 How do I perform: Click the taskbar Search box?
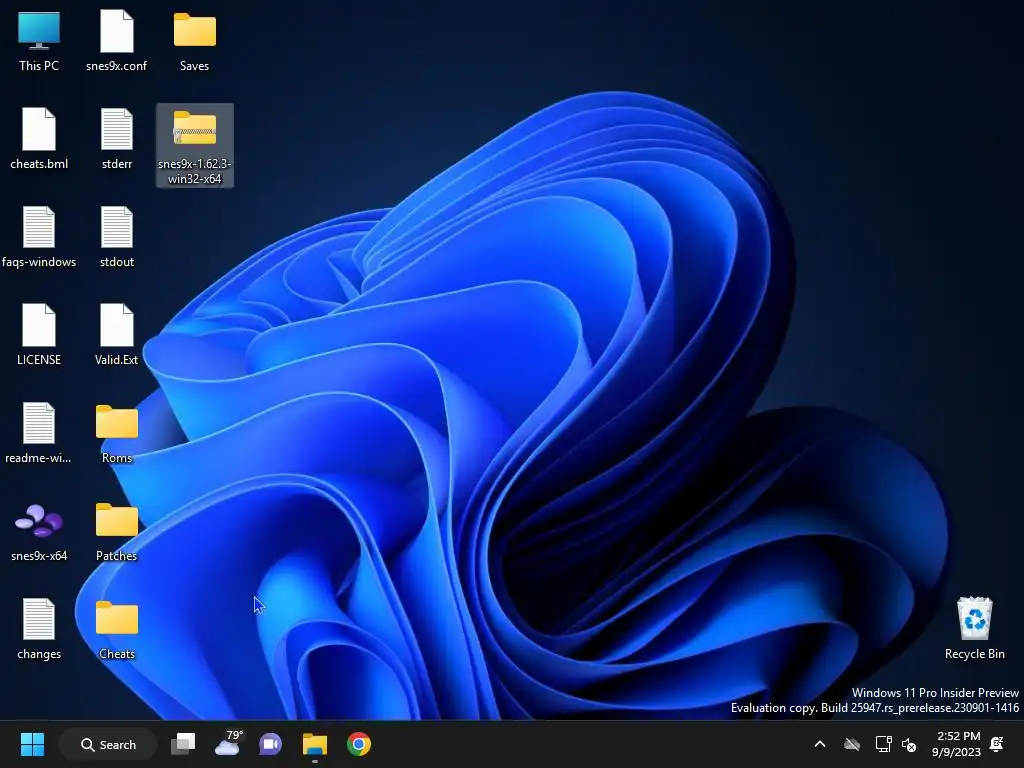[108, 744]
